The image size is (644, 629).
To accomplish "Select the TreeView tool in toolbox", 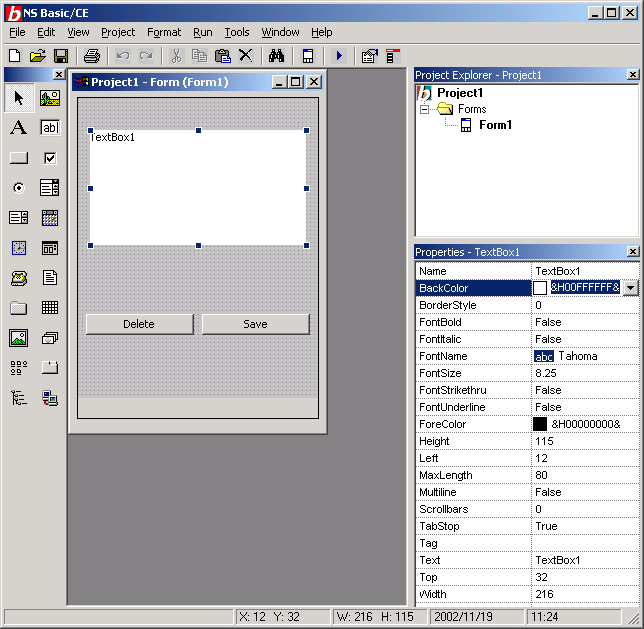I will 19,398.
